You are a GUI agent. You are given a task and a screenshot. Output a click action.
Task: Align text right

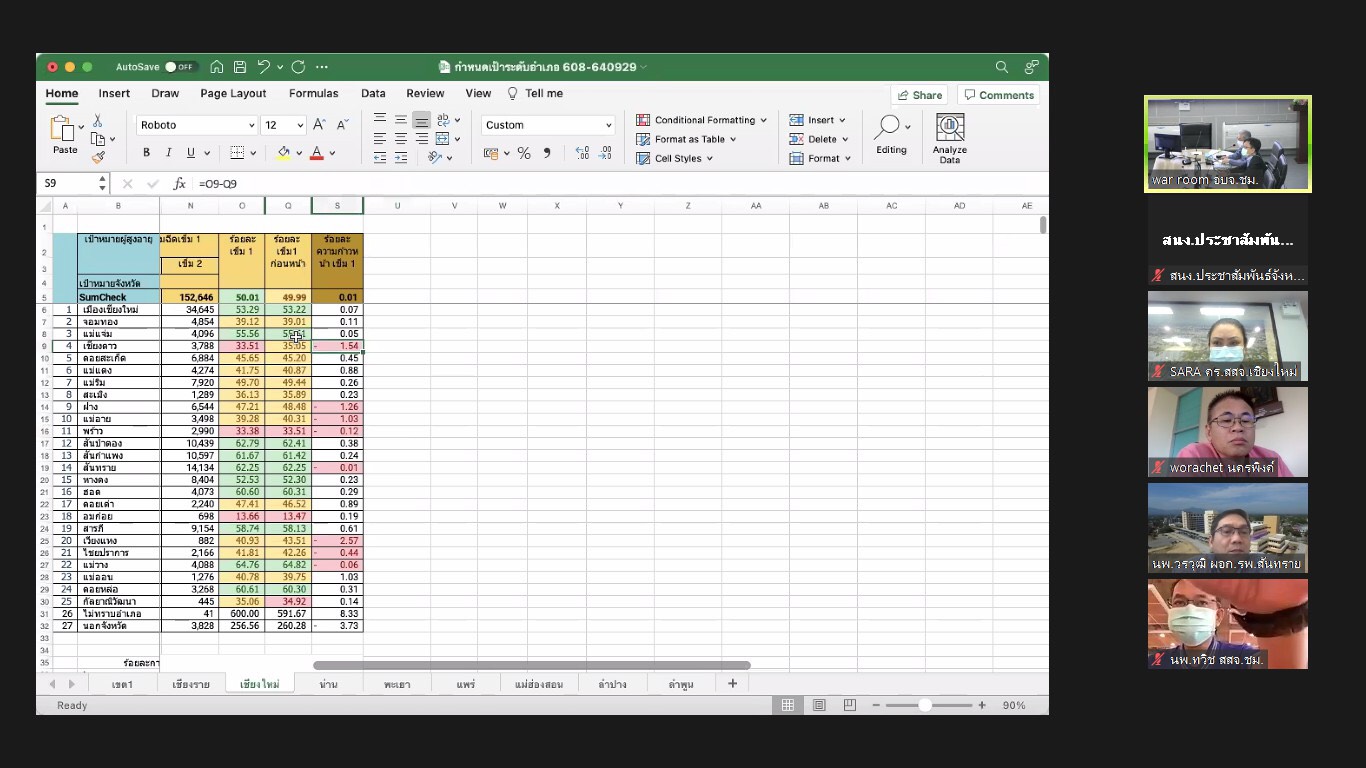tap(421, 139)
